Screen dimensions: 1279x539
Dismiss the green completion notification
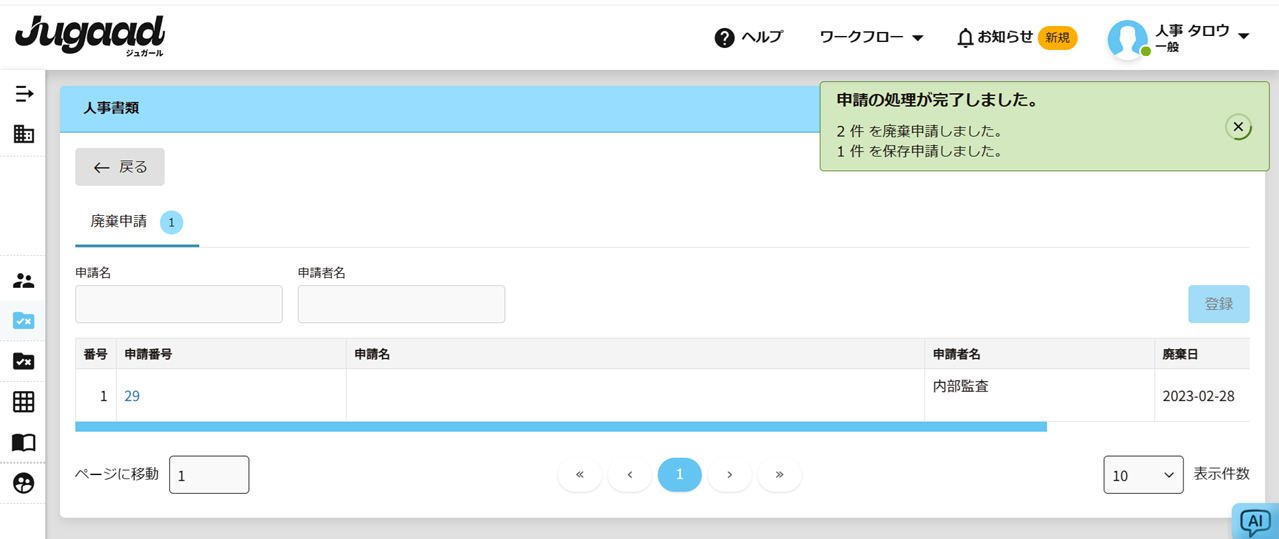point(1237,127)
